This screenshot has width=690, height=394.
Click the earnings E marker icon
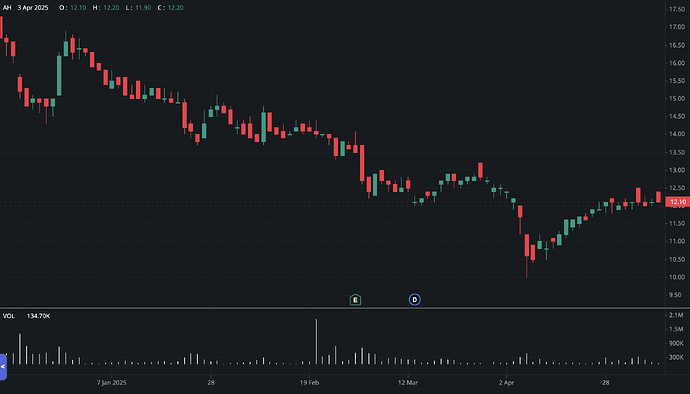coord(355,300)
